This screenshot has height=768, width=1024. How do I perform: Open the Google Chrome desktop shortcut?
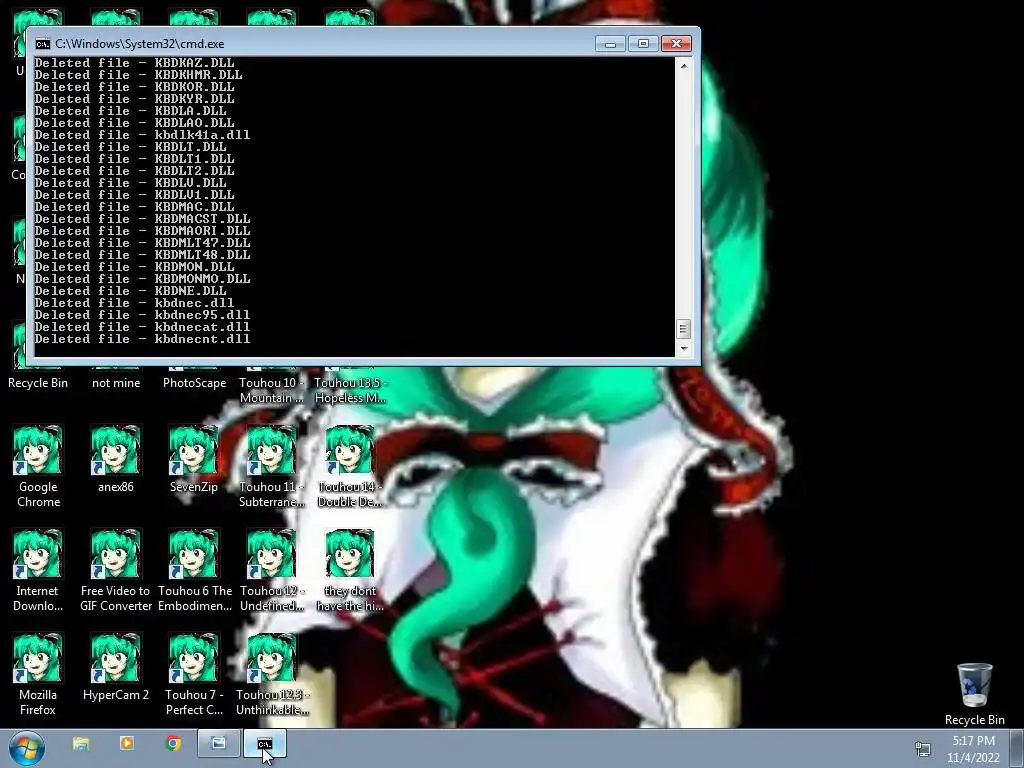tap(38, 466)
